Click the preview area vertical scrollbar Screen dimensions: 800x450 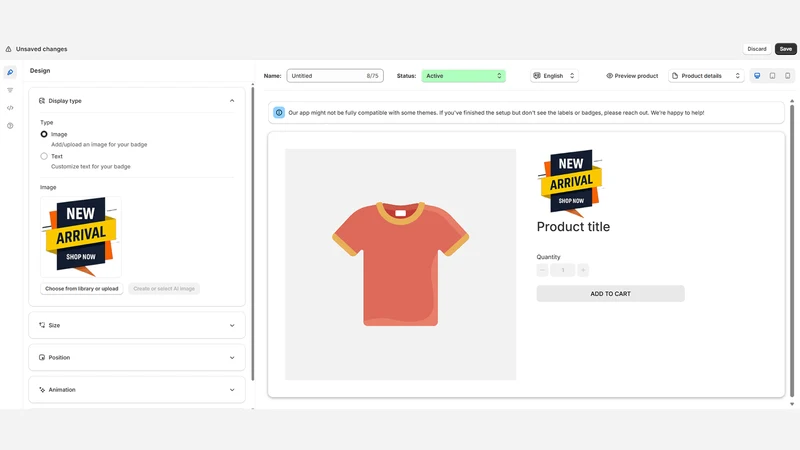792,250
